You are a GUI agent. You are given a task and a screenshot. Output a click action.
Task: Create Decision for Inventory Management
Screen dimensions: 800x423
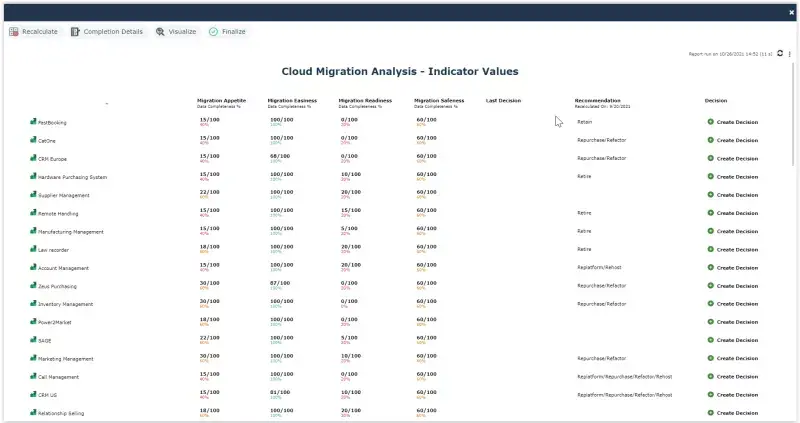733,304
